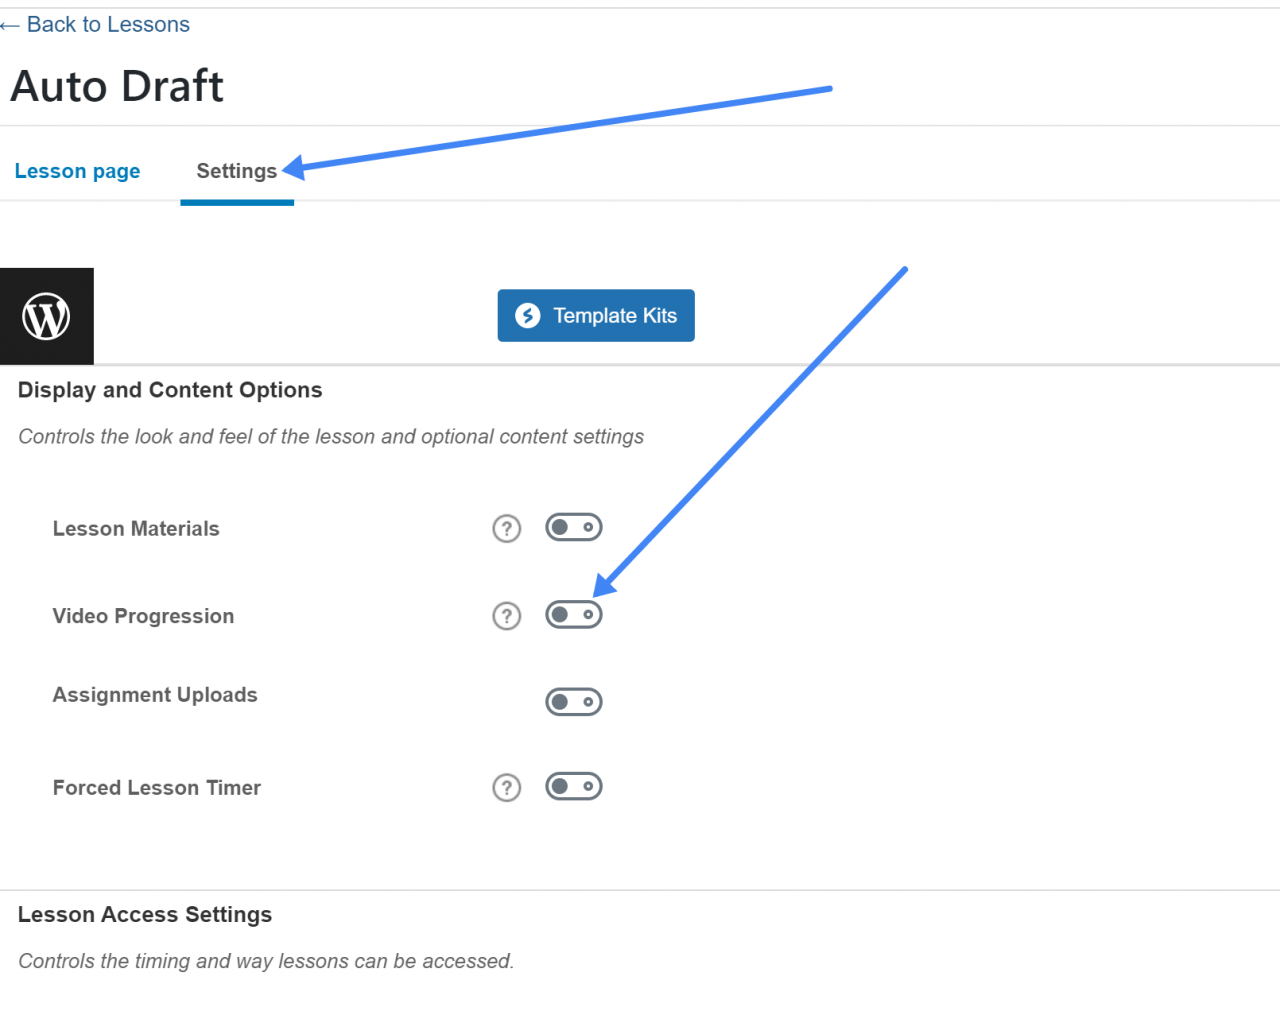Click the Video Progression label text
Image resolution: width=1280 pixels, height=1015 pixels.
[x=143, y=616]
